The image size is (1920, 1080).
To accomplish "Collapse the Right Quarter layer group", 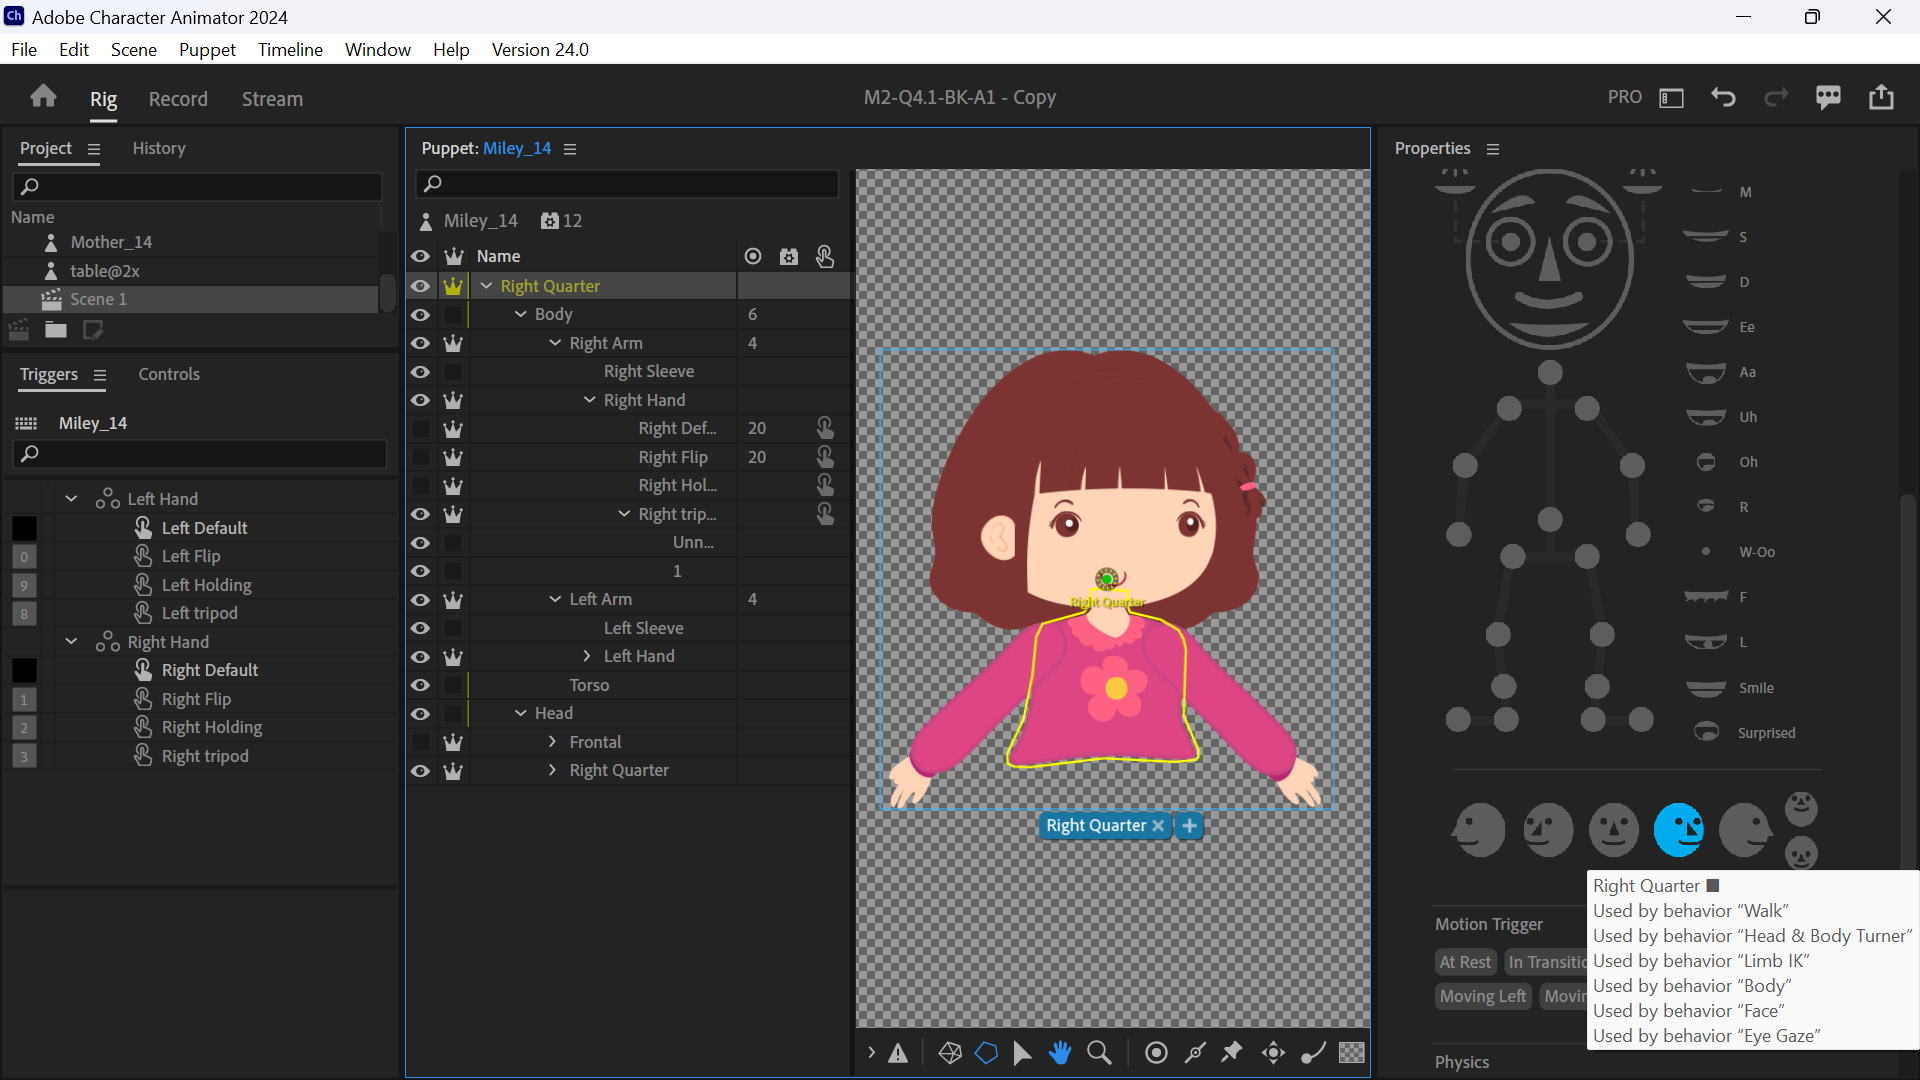I will [x=486, y=285].
